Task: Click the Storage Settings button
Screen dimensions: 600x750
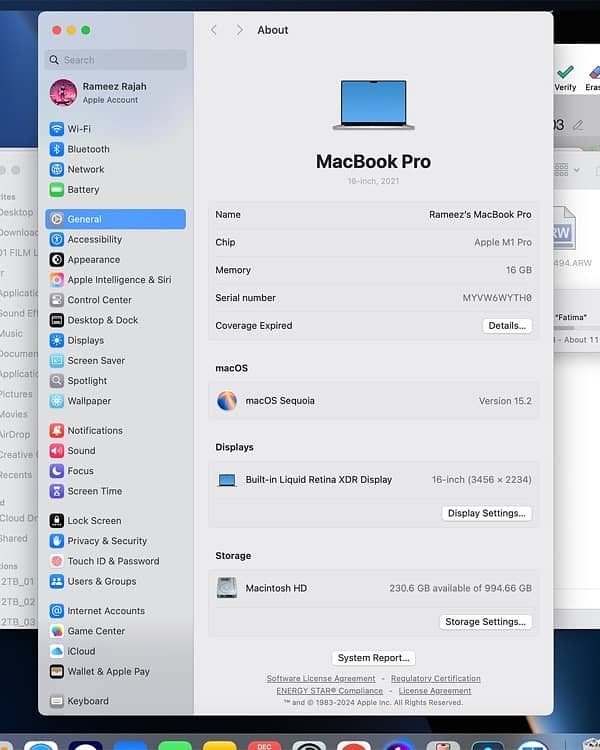Action: click(485, 622)
